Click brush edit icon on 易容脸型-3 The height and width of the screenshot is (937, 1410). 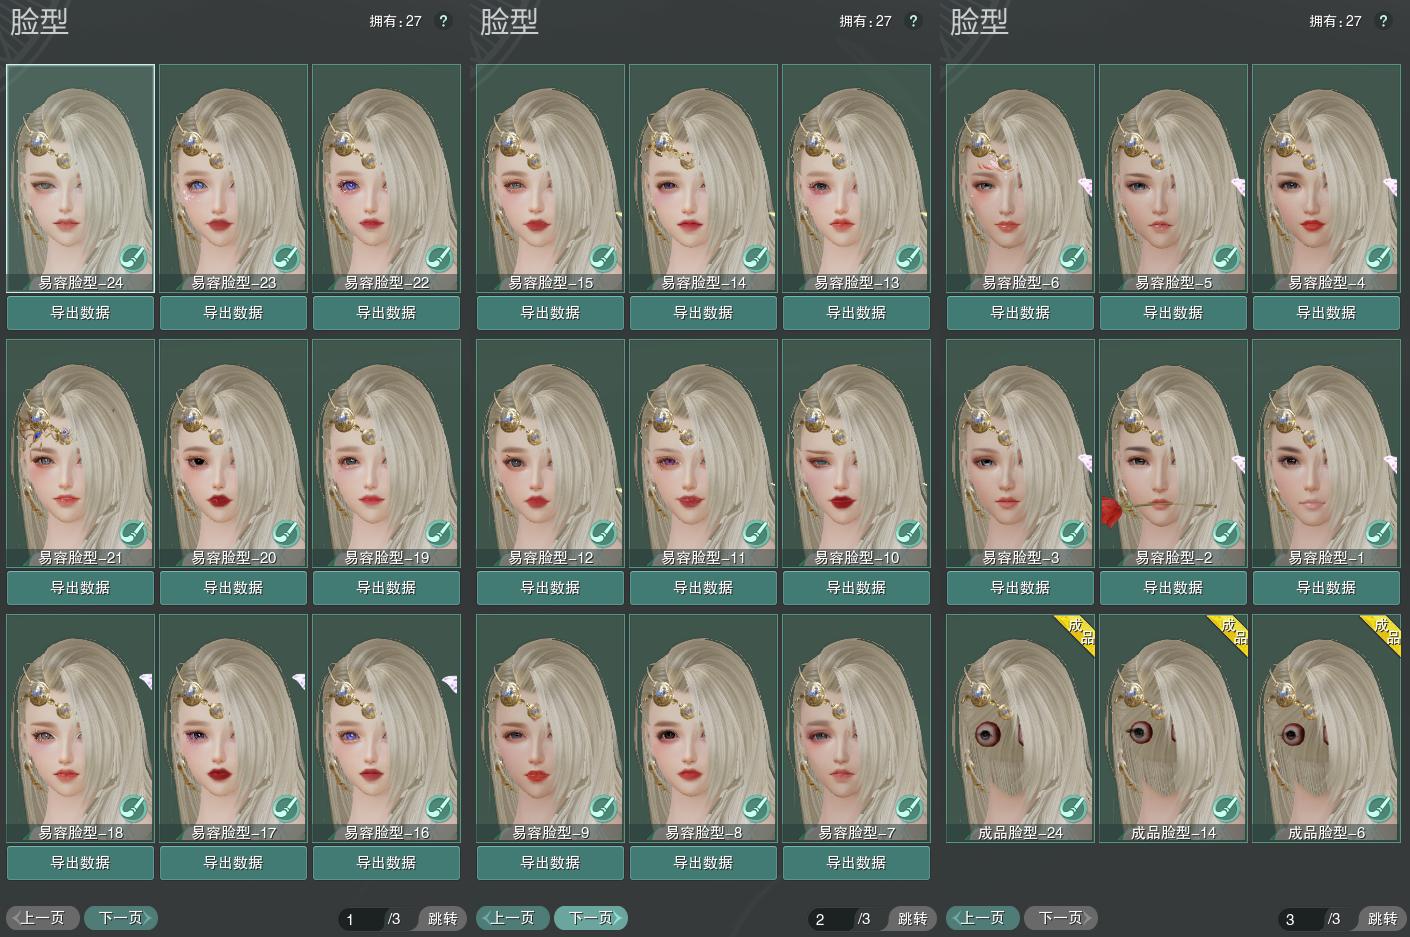pyautogui.click(x=1073, y=534)
